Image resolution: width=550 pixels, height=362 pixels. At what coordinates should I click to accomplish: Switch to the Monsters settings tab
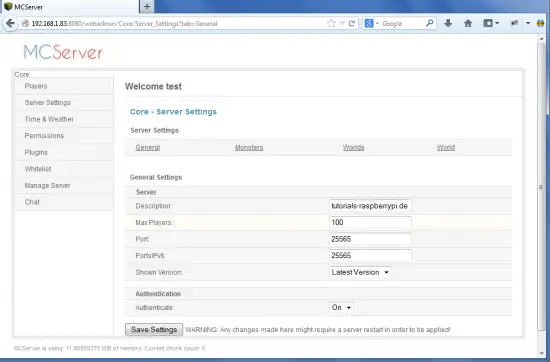249,147
